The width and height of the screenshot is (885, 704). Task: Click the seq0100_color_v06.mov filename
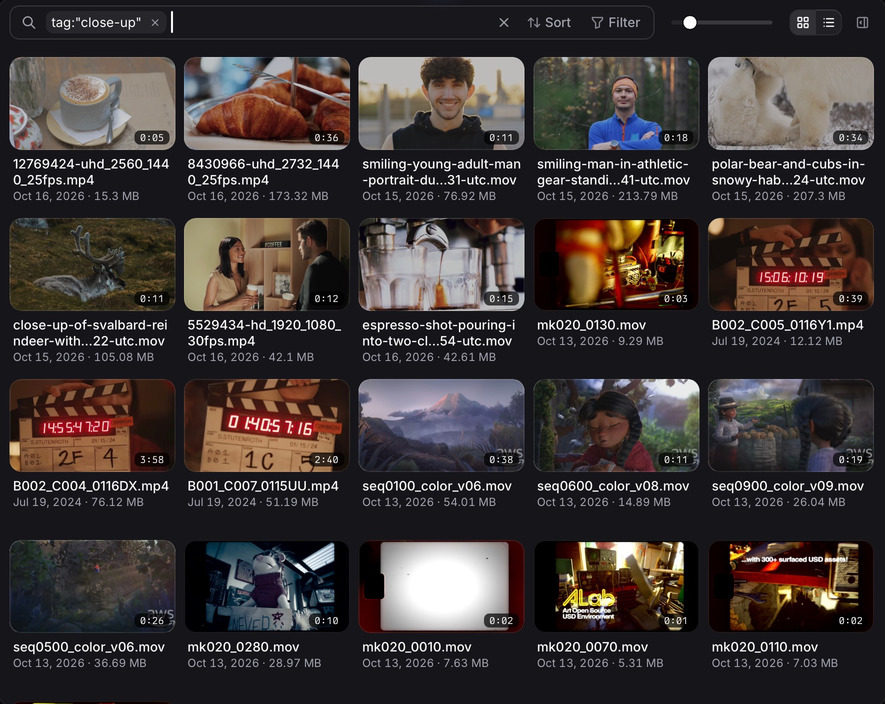[437, 486]
